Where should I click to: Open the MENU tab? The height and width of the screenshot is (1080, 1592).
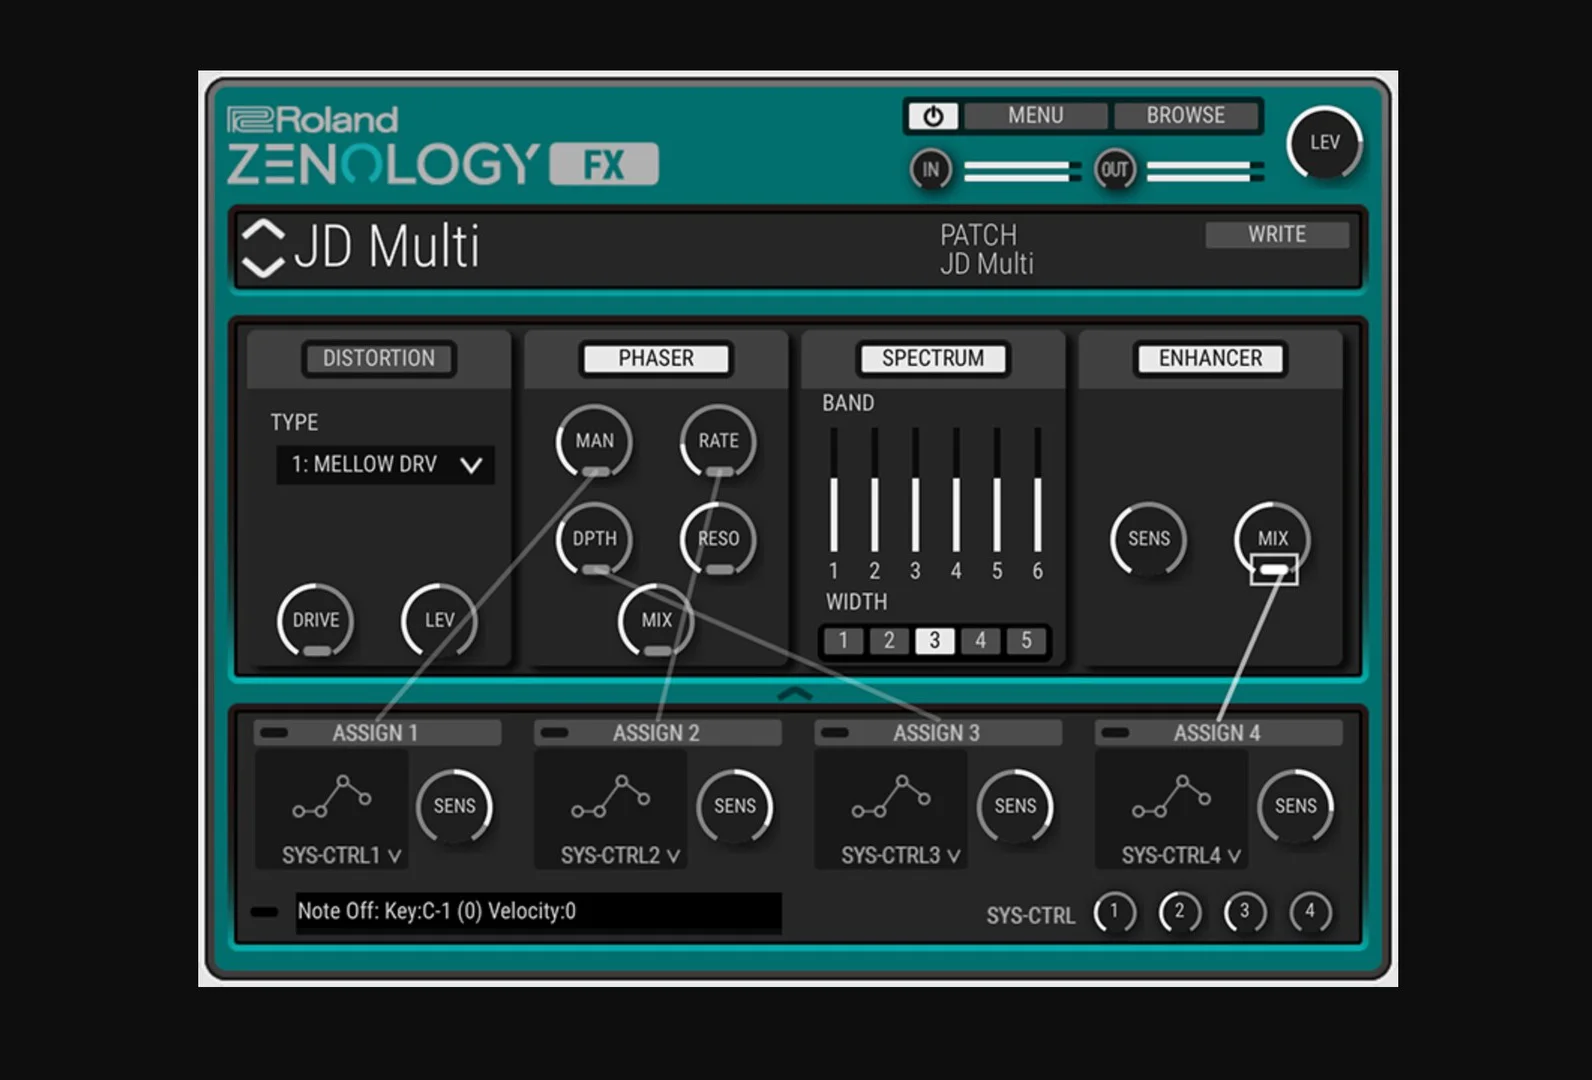click(x=1035, y=116)
